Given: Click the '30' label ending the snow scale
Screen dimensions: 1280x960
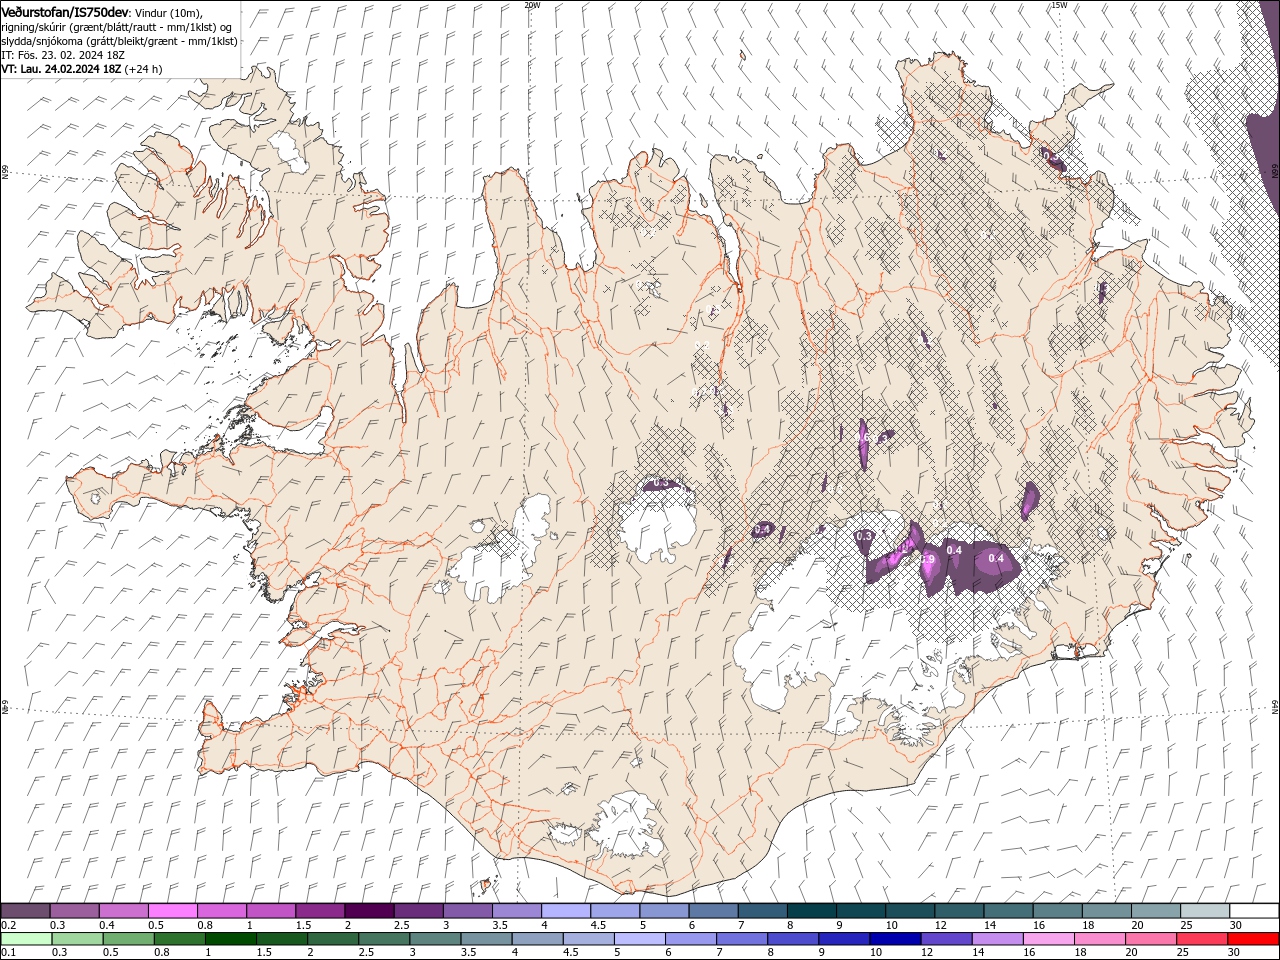Looking at the screenshot, I should (1235, 925).
